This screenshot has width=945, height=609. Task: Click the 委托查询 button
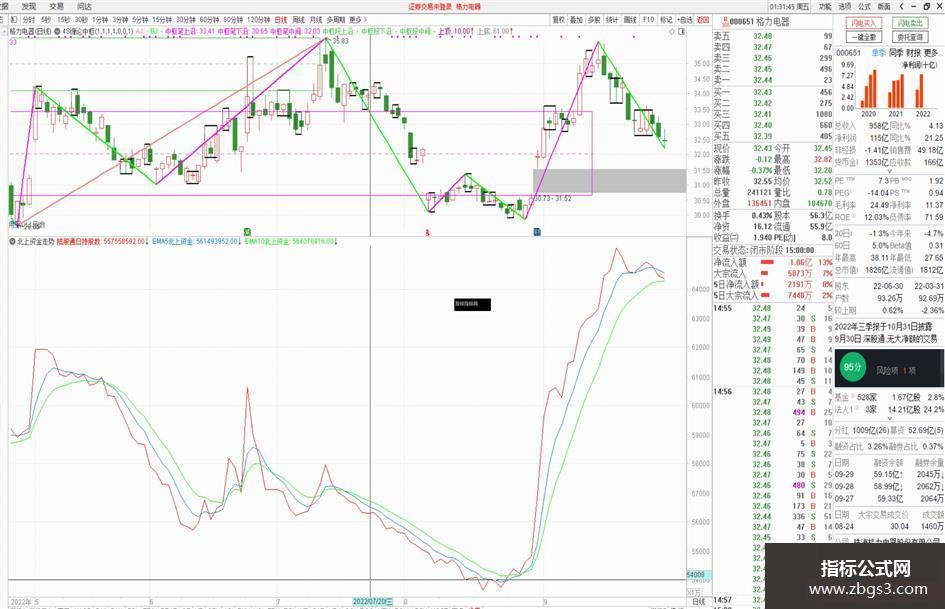[x=910, y=37]
